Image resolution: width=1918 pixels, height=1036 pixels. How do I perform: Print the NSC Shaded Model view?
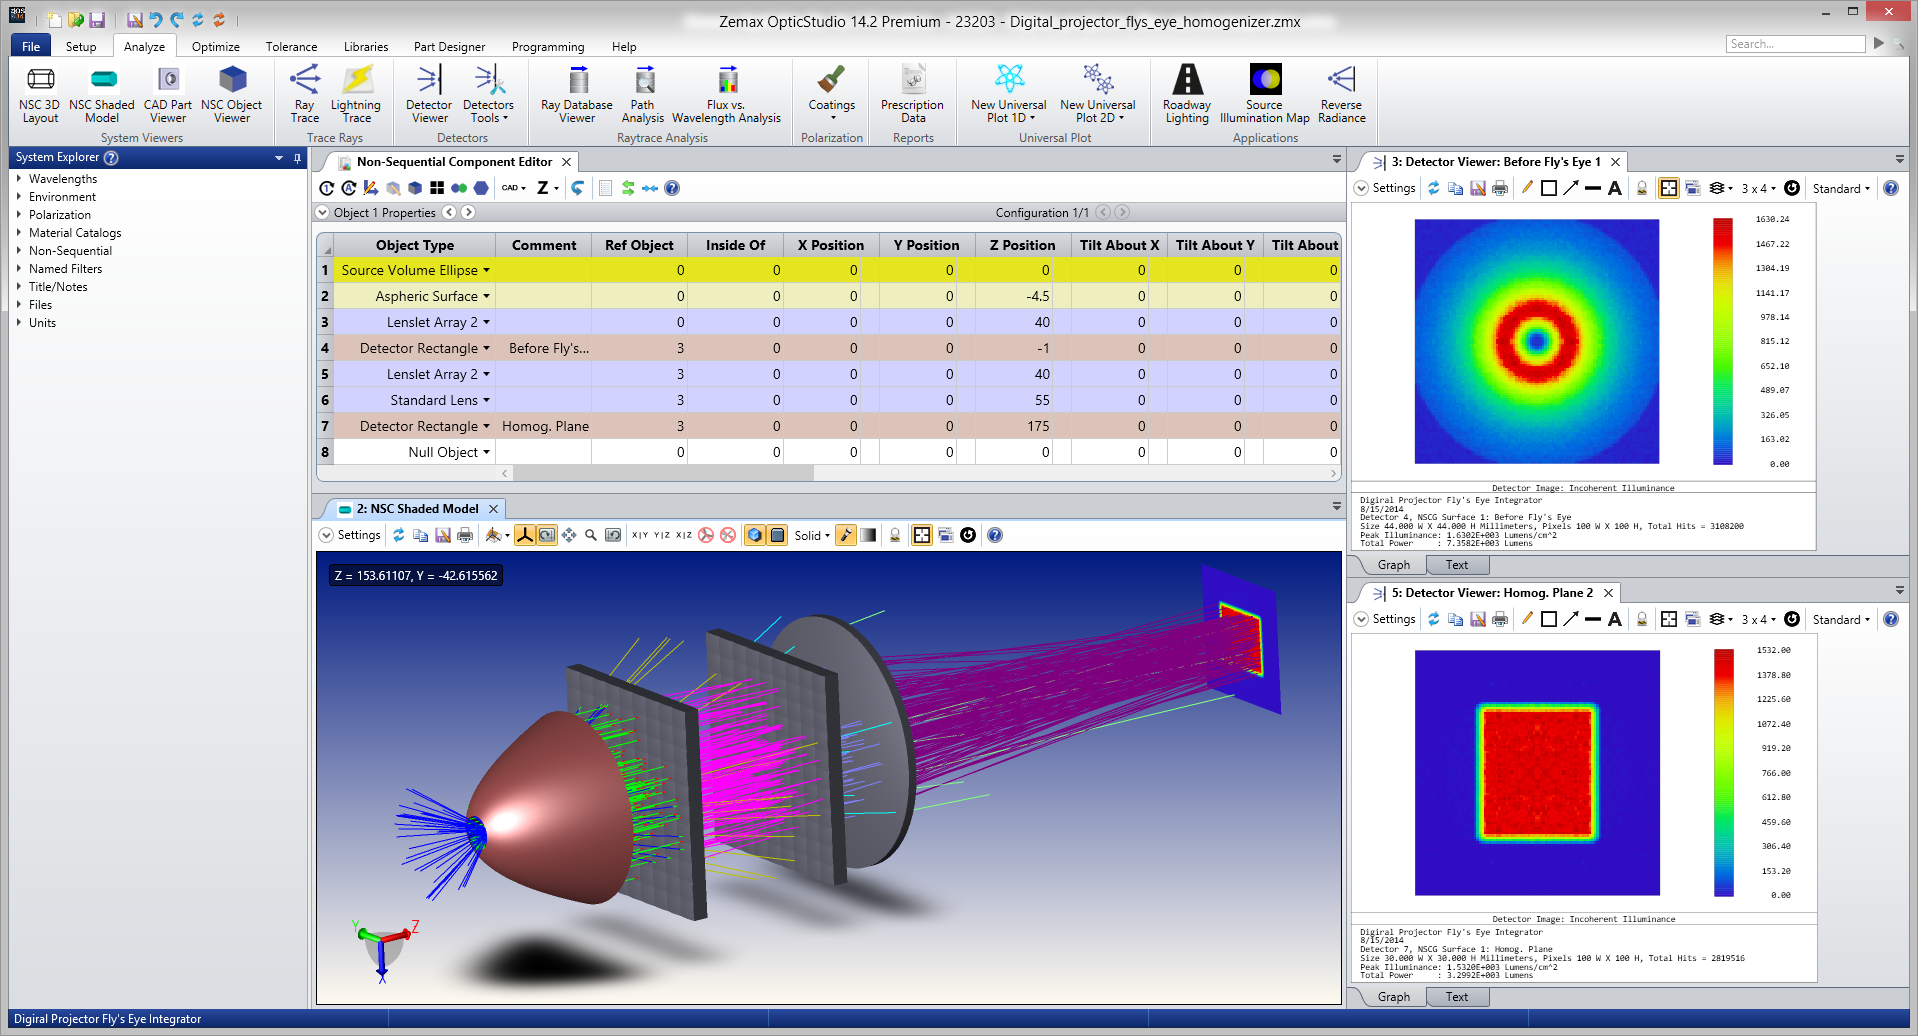tap(465, 535)
